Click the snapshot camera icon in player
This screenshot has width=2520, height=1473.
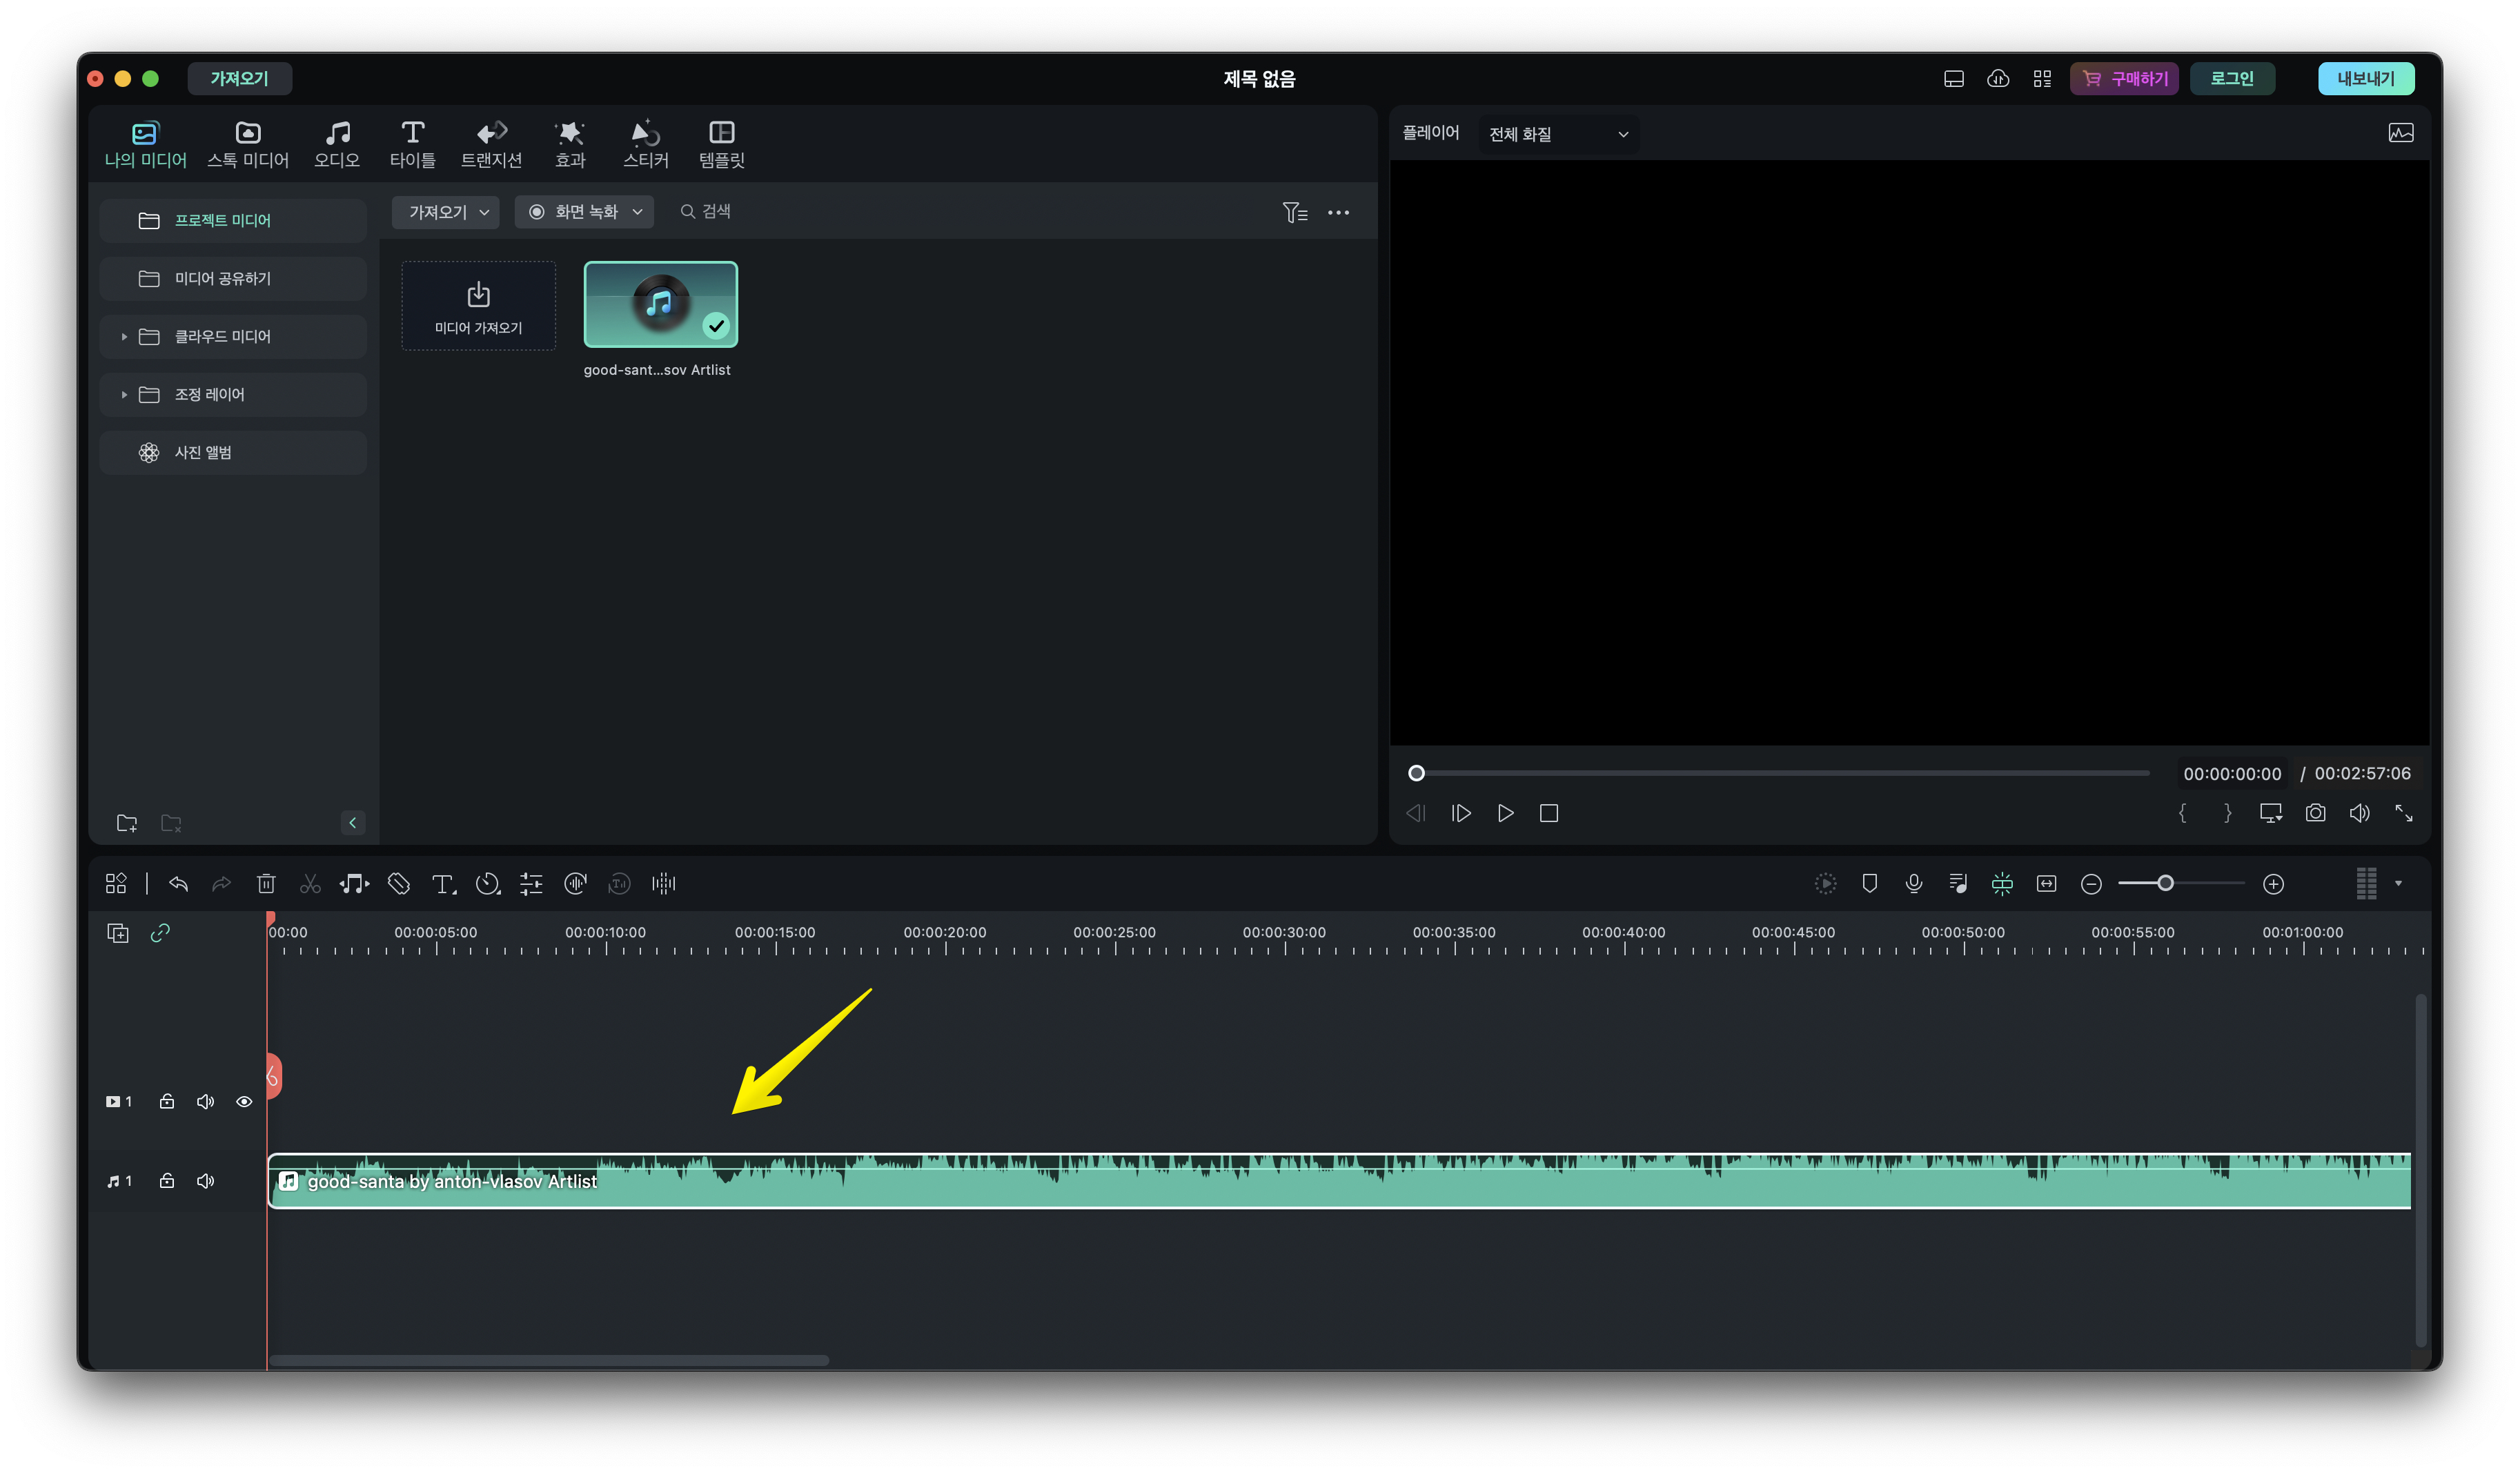pos(2315,813)
